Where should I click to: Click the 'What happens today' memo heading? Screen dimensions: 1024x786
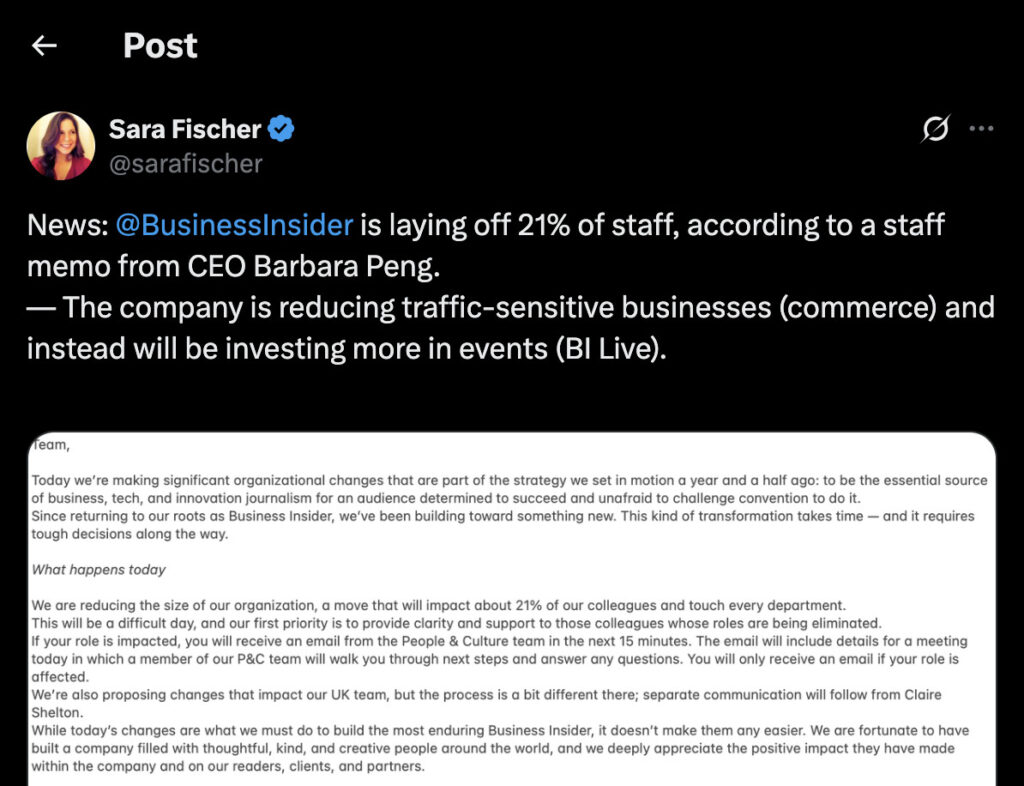click(99, 570)
